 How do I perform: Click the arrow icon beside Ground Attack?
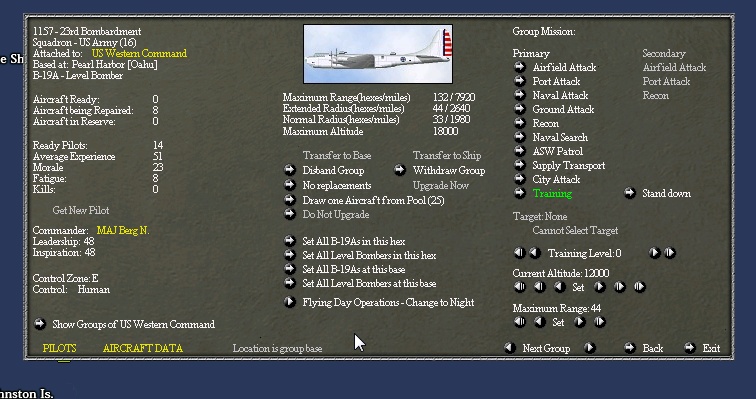[x=519, y=109]
